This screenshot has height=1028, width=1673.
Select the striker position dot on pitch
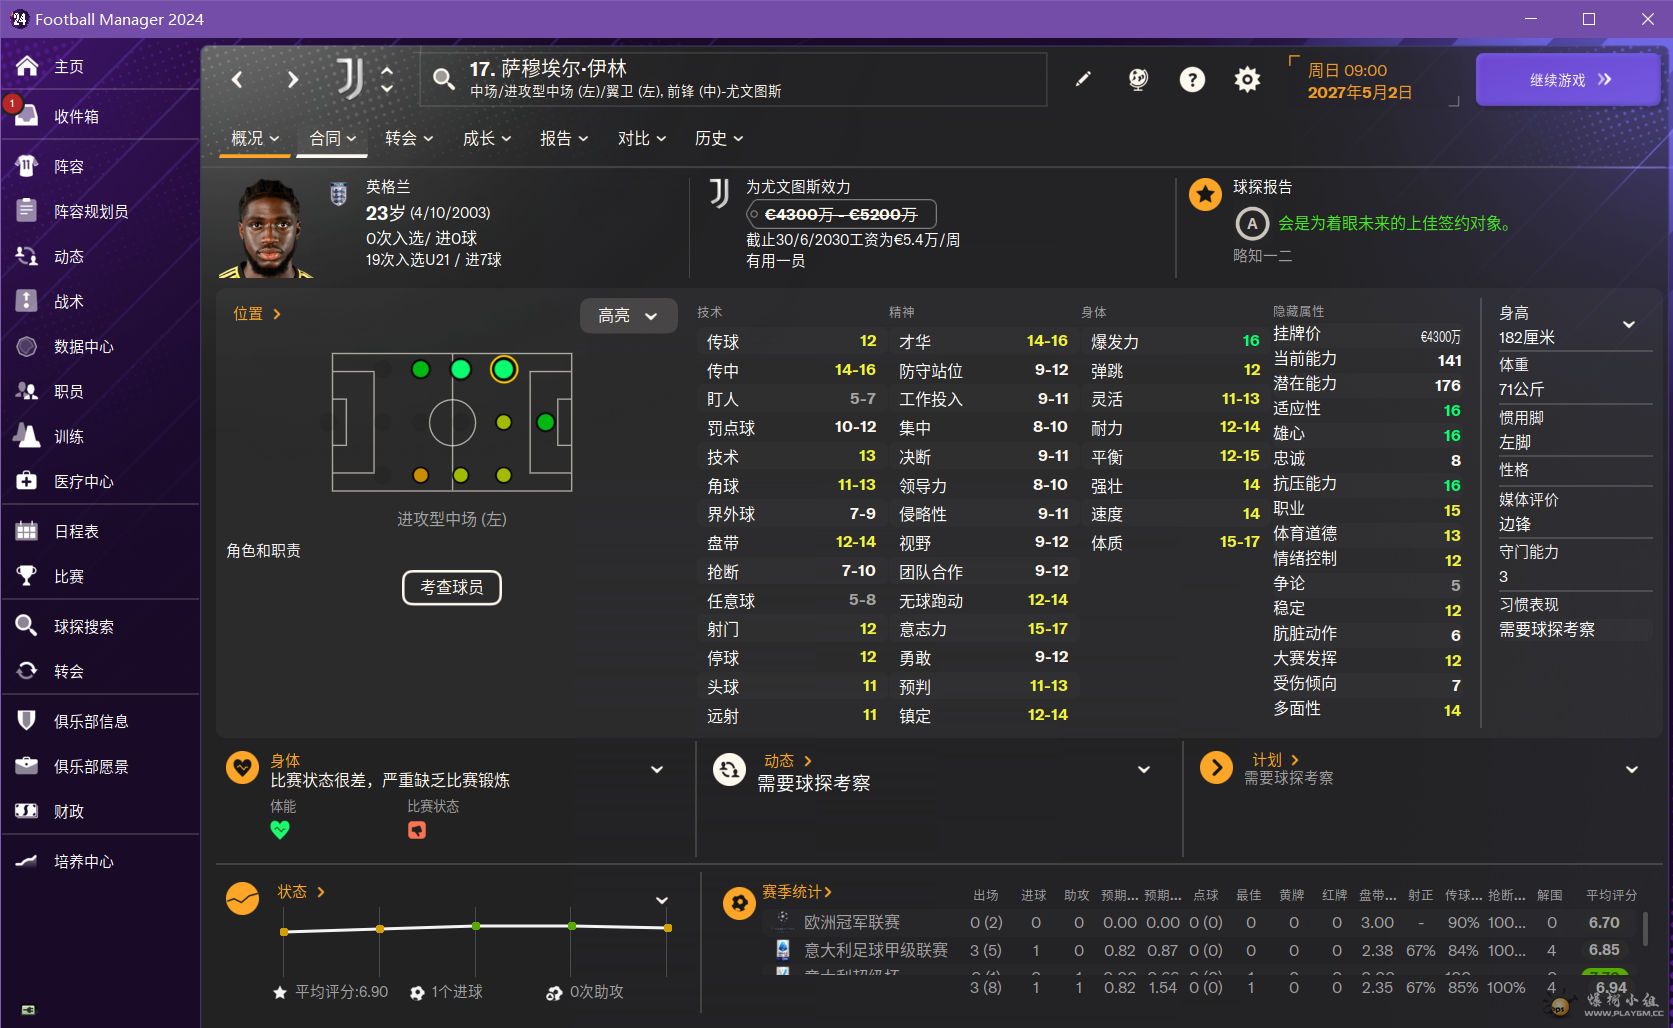[x=545, y=422]
